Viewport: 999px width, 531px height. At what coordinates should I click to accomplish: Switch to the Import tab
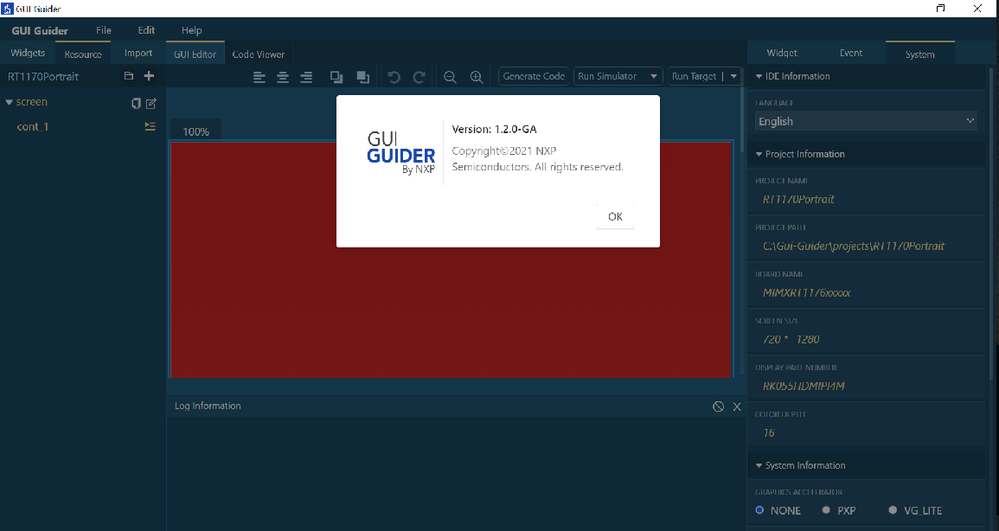[138, 53]
